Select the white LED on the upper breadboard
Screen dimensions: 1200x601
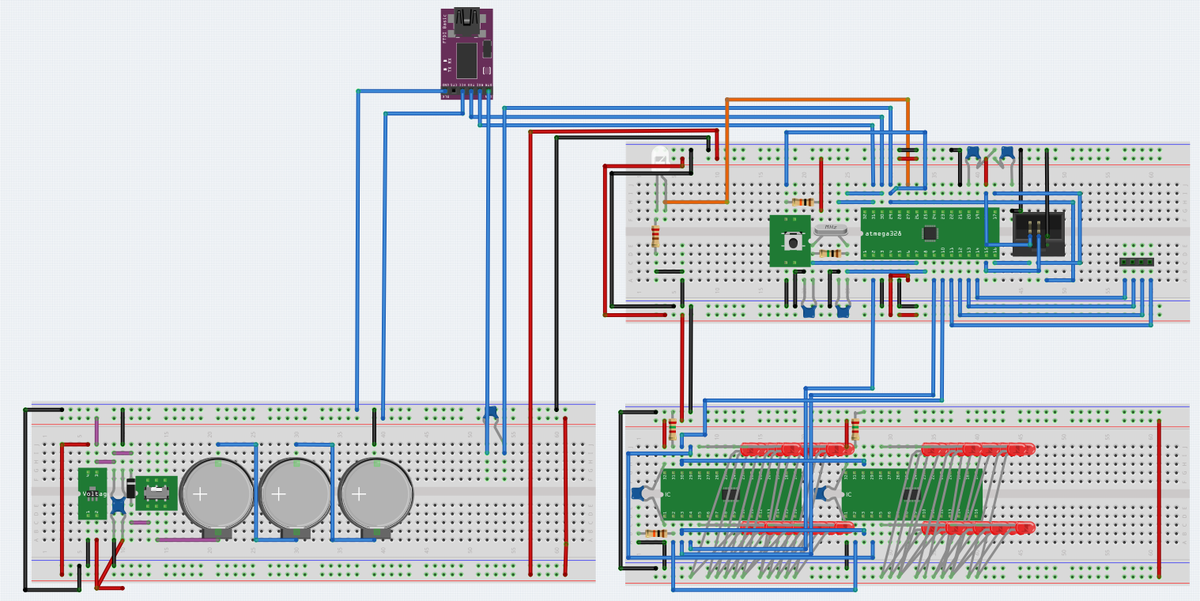coord(660,156)
